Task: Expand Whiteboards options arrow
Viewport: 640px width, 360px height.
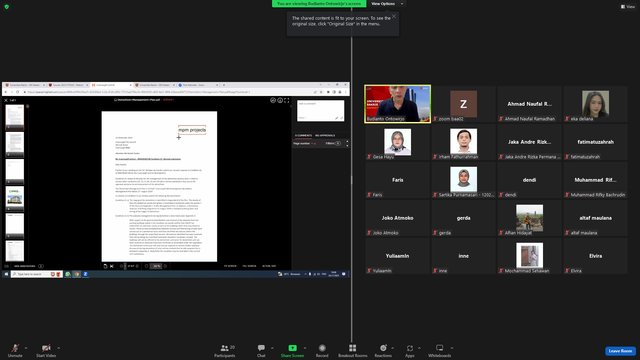Action: (x=452, y=348)
